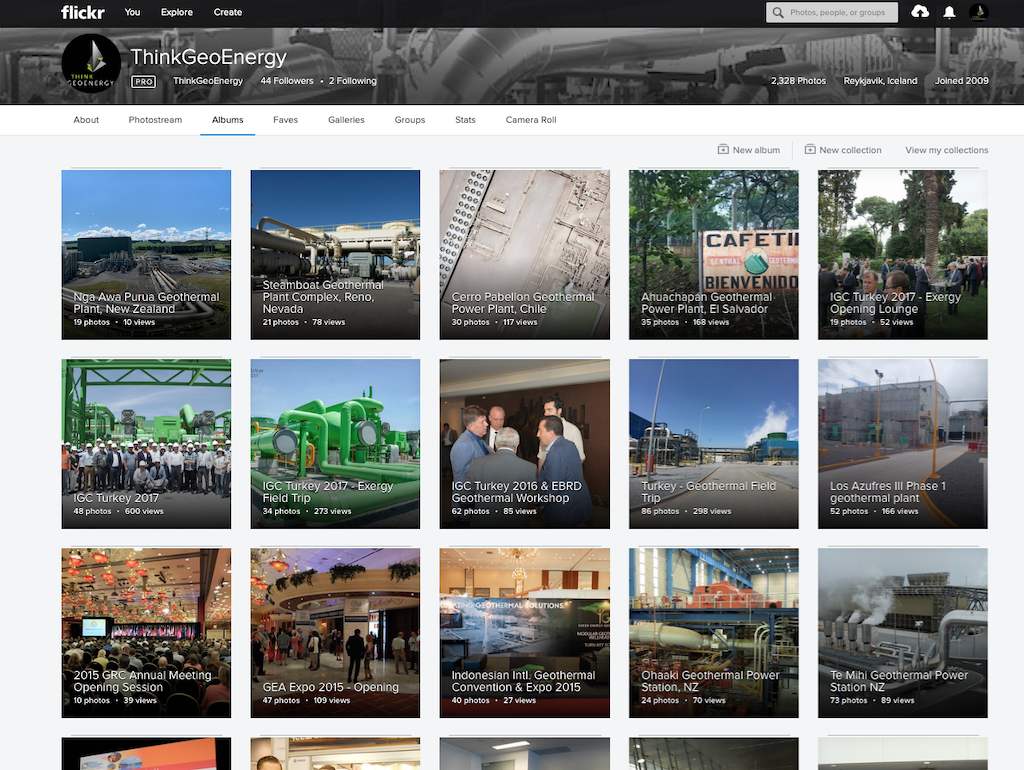Open Cerro Pabellon Geothermal Power Plant album
This screenshot has width=1024, height=770.
point(524,254)
